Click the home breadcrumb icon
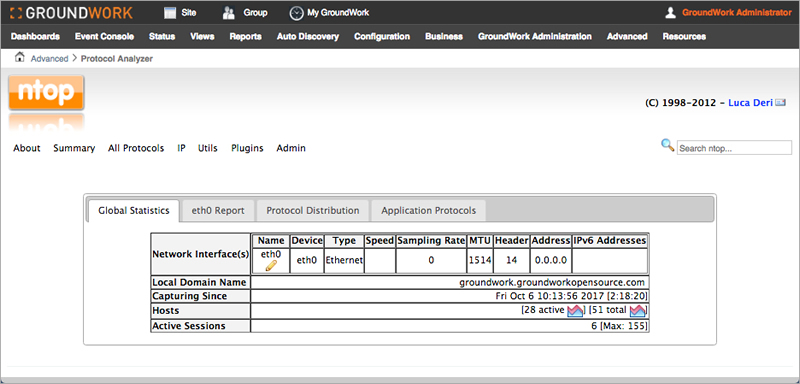This screenshot has height=384, width=800. click(19, 58)
